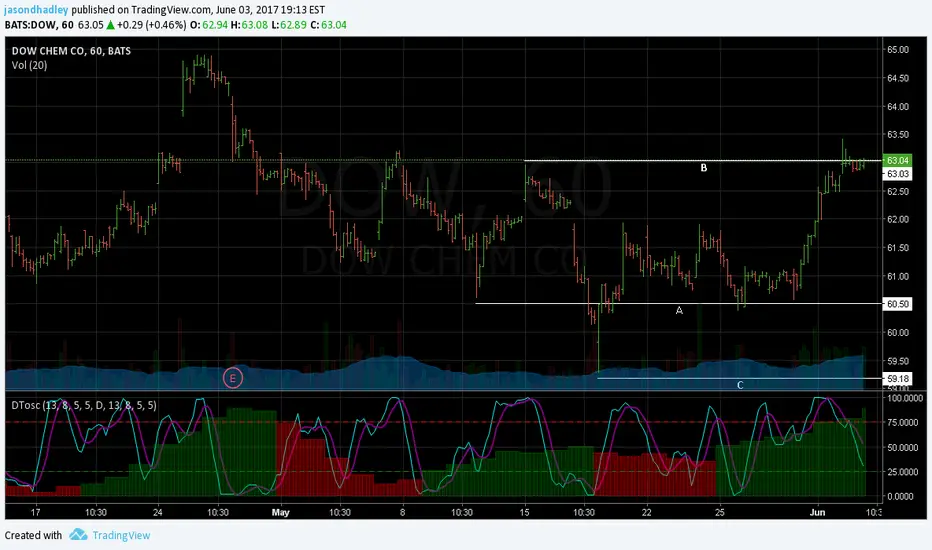Click the Vol (20) indicator label
The width and height of the screenshot is (932, 550).
point(29,65)
